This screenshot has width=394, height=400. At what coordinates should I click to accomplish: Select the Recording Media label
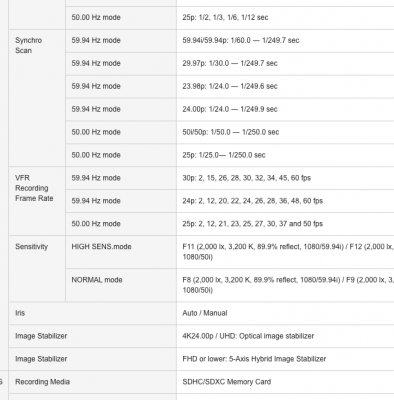point(42,382)
